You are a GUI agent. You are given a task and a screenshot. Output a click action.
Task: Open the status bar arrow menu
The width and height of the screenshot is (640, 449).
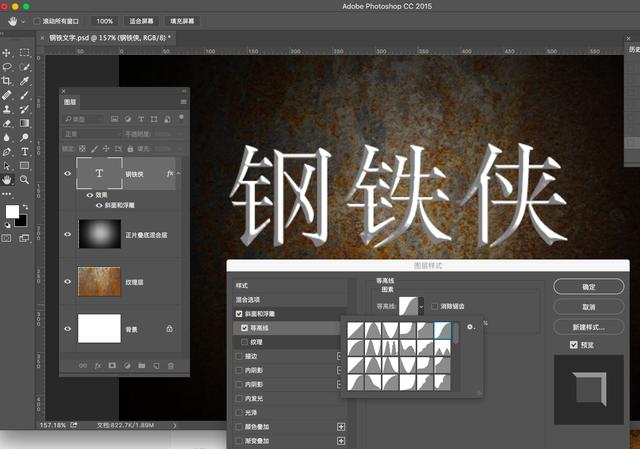tap(175, 425)
